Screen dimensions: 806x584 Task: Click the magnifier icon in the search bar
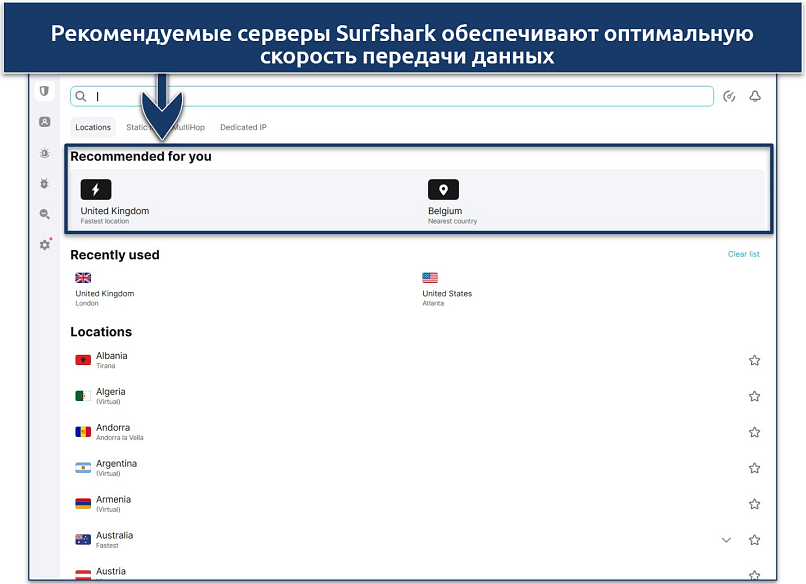(x=81, y=96)
